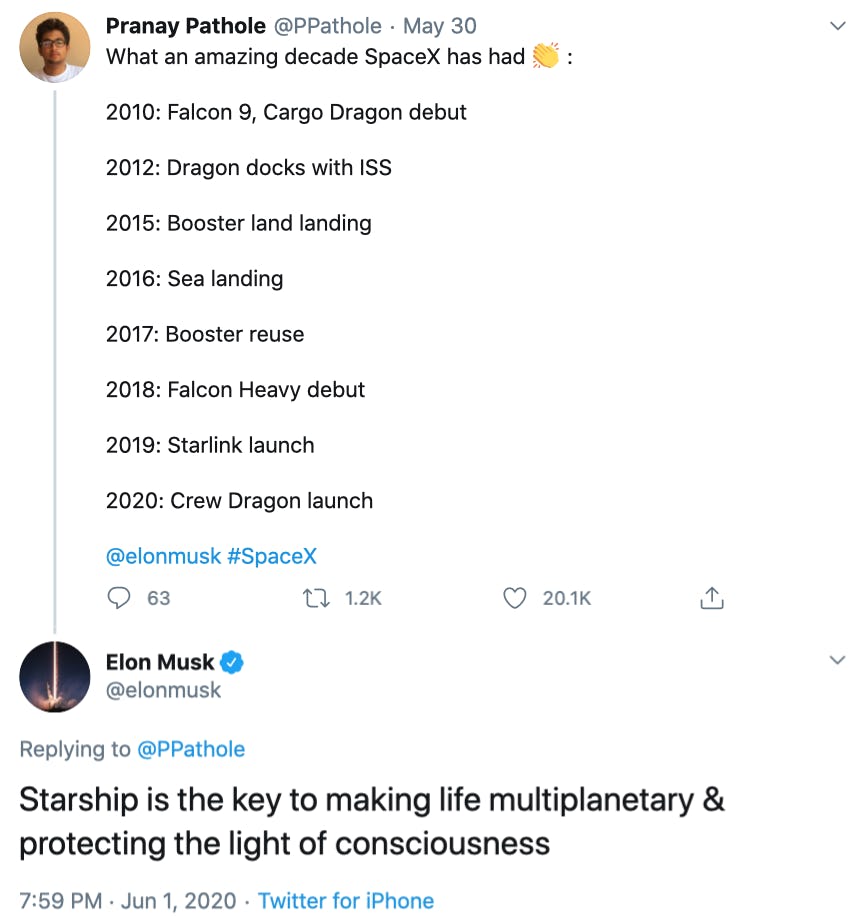Click the @elonmusk handle under Elon's name
The width and height of the screenshot is (864, 916).
[163, 690]
